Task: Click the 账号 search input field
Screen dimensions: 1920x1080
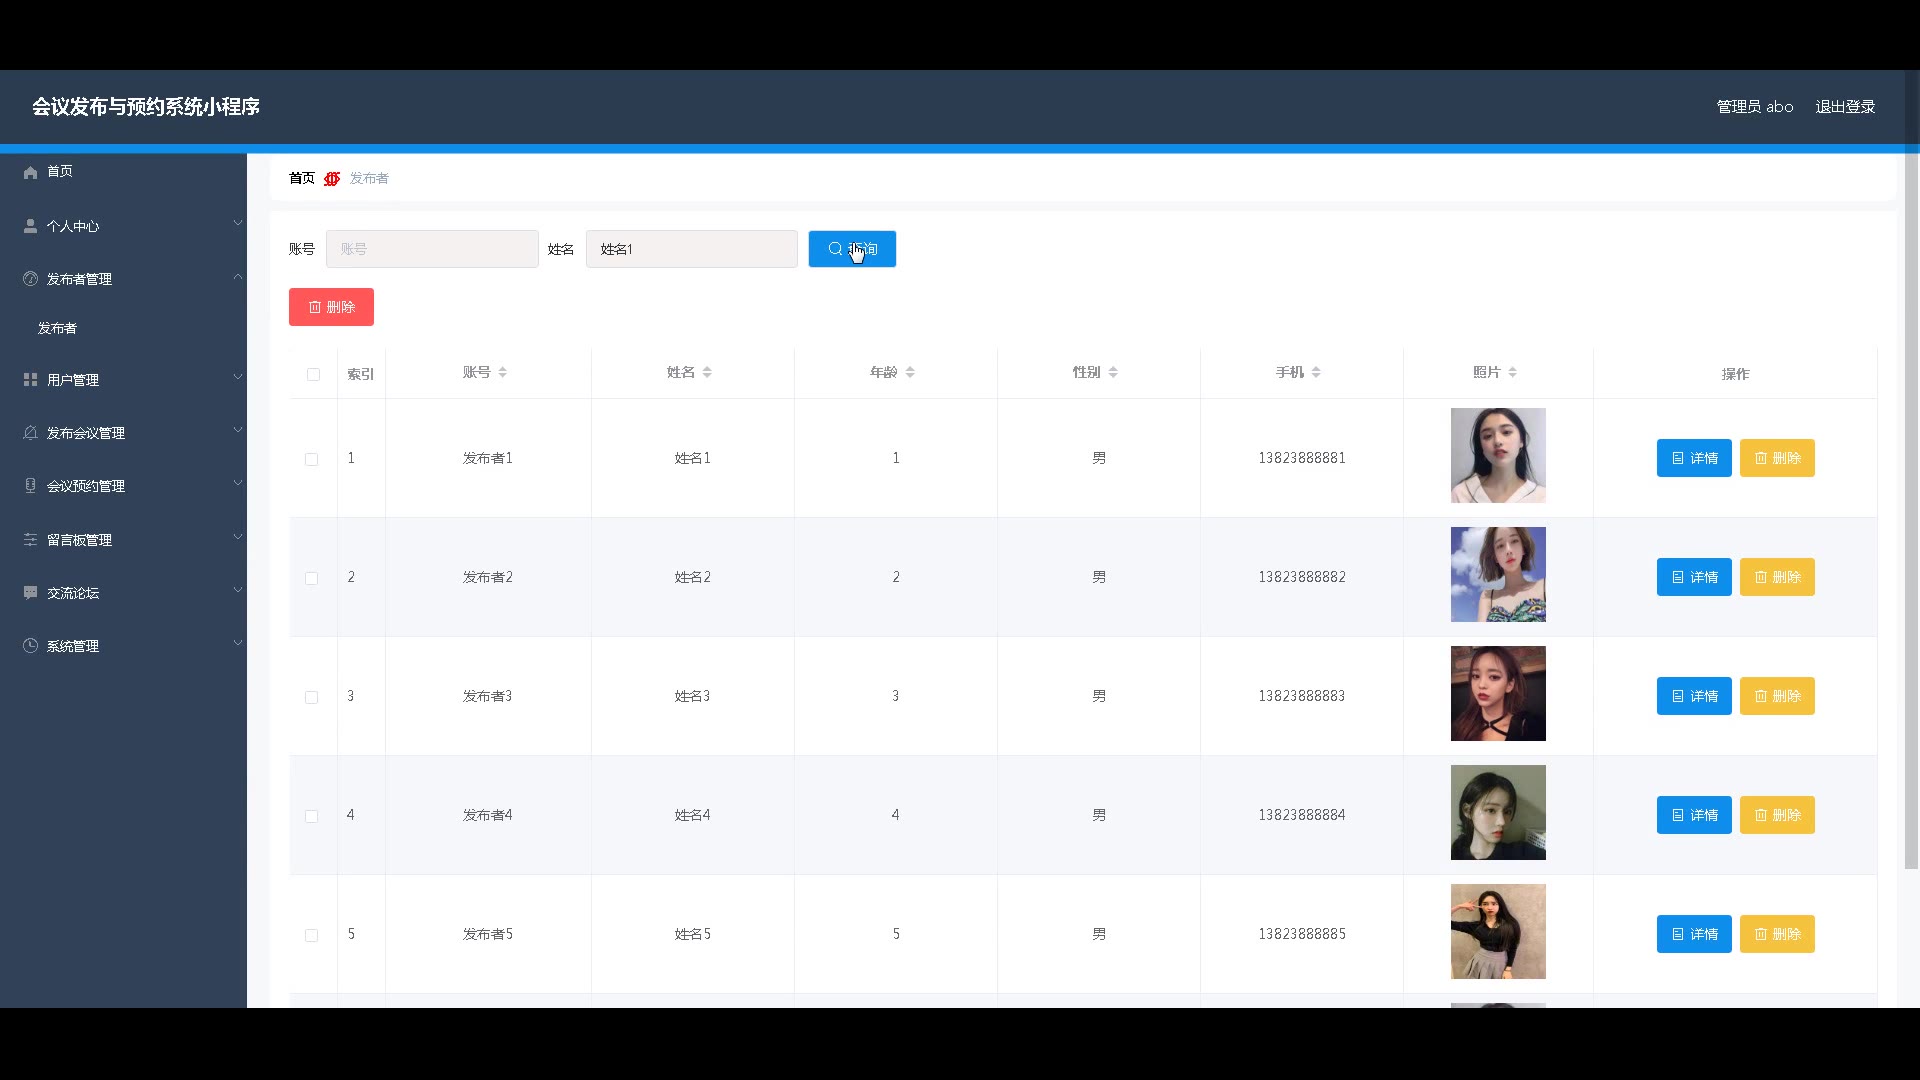Action: coord(432,249)
